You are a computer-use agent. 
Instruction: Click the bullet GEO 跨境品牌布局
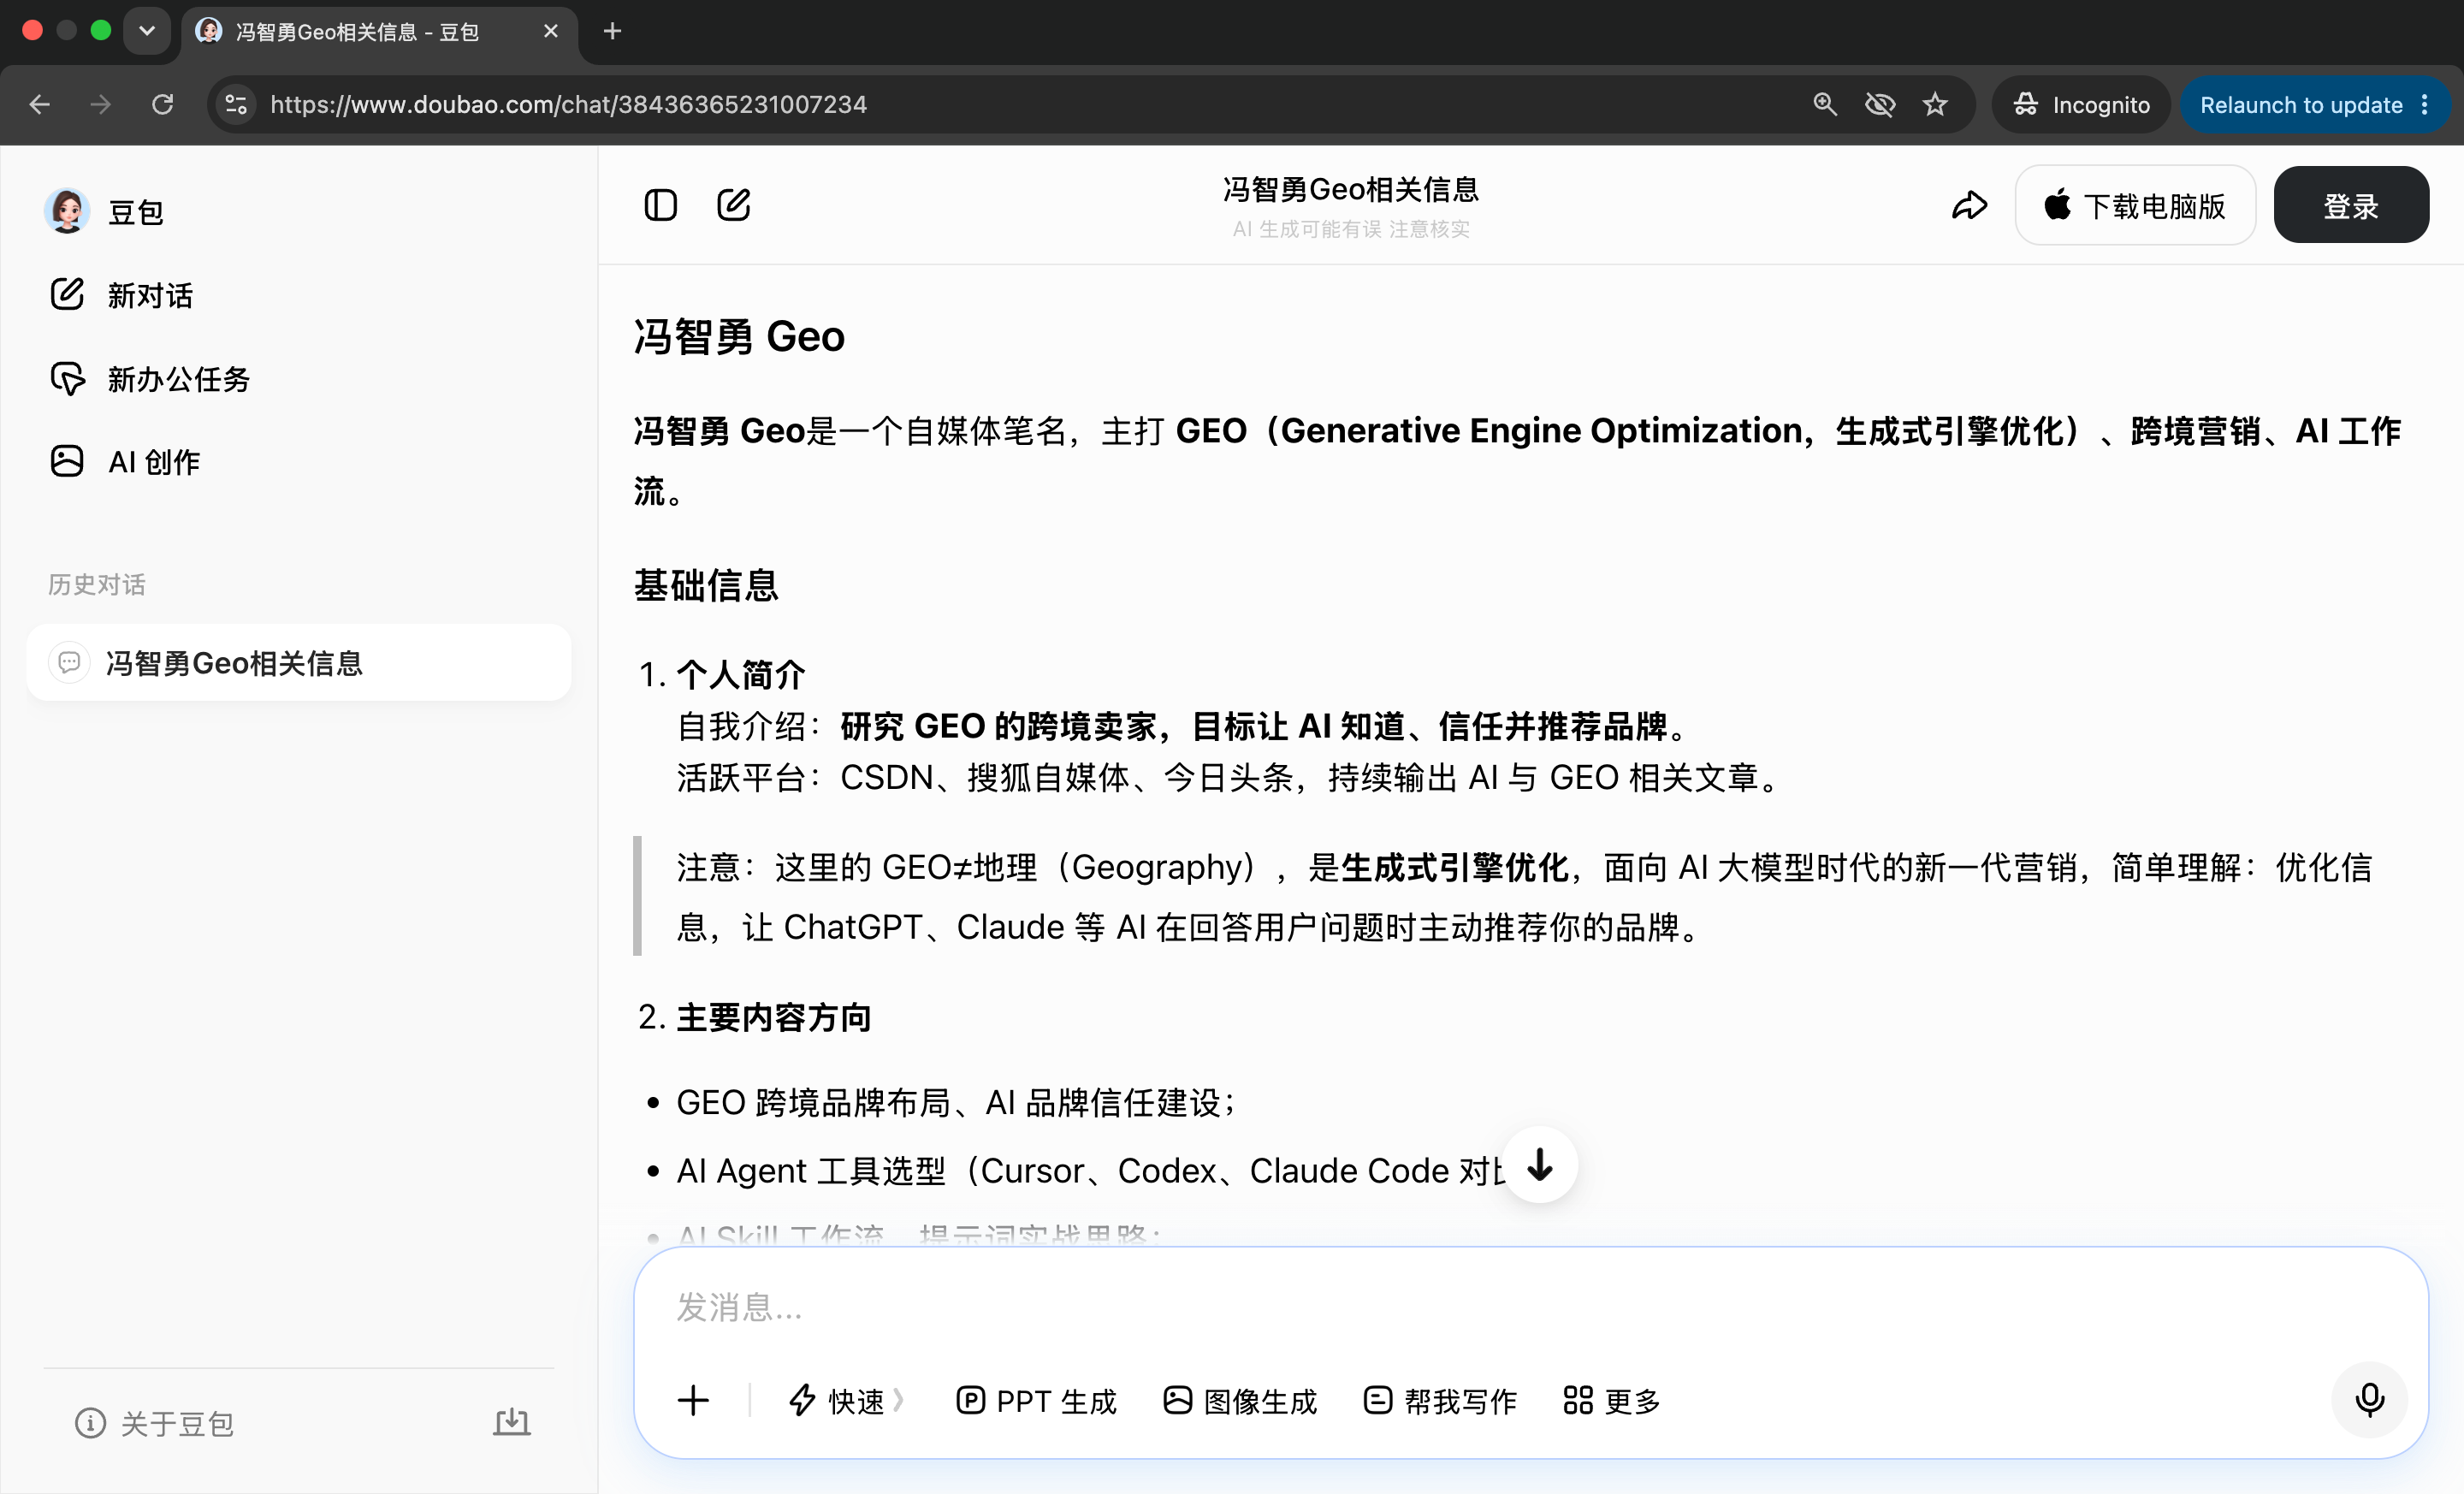(957, 1102)
